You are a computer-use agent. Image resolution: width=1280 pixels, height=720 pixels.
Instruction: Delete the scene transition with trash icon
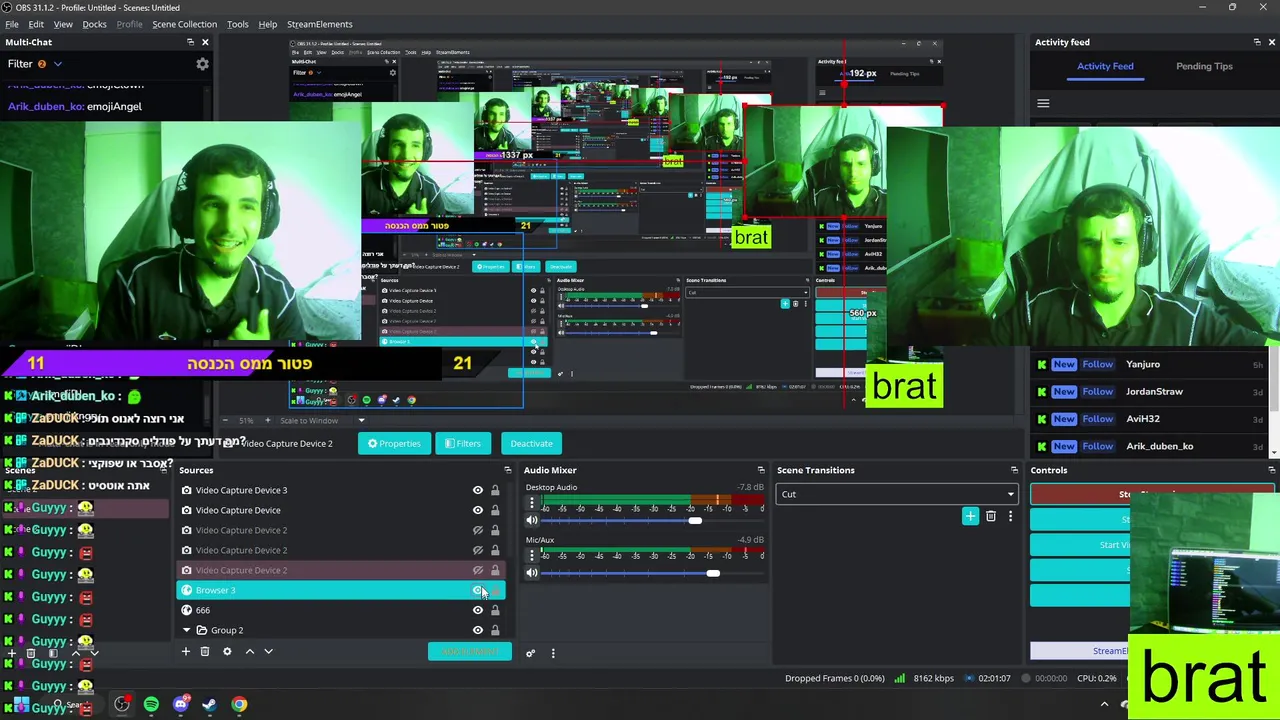[x=991, y=516]
